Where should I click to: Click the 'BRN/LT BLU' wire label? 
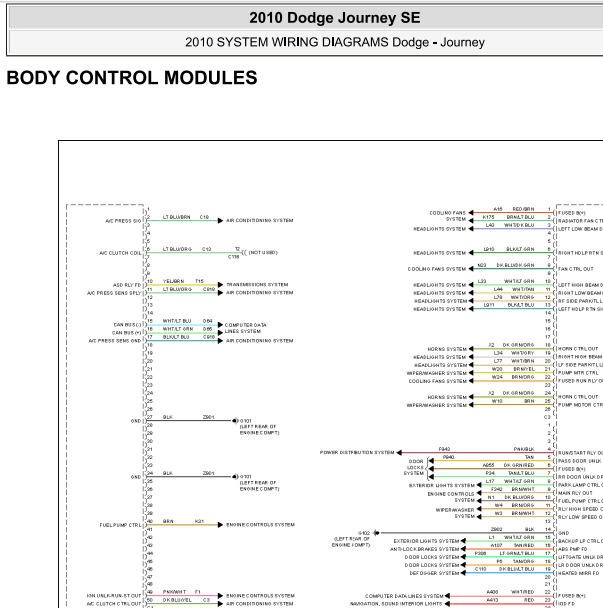point(520,217)
